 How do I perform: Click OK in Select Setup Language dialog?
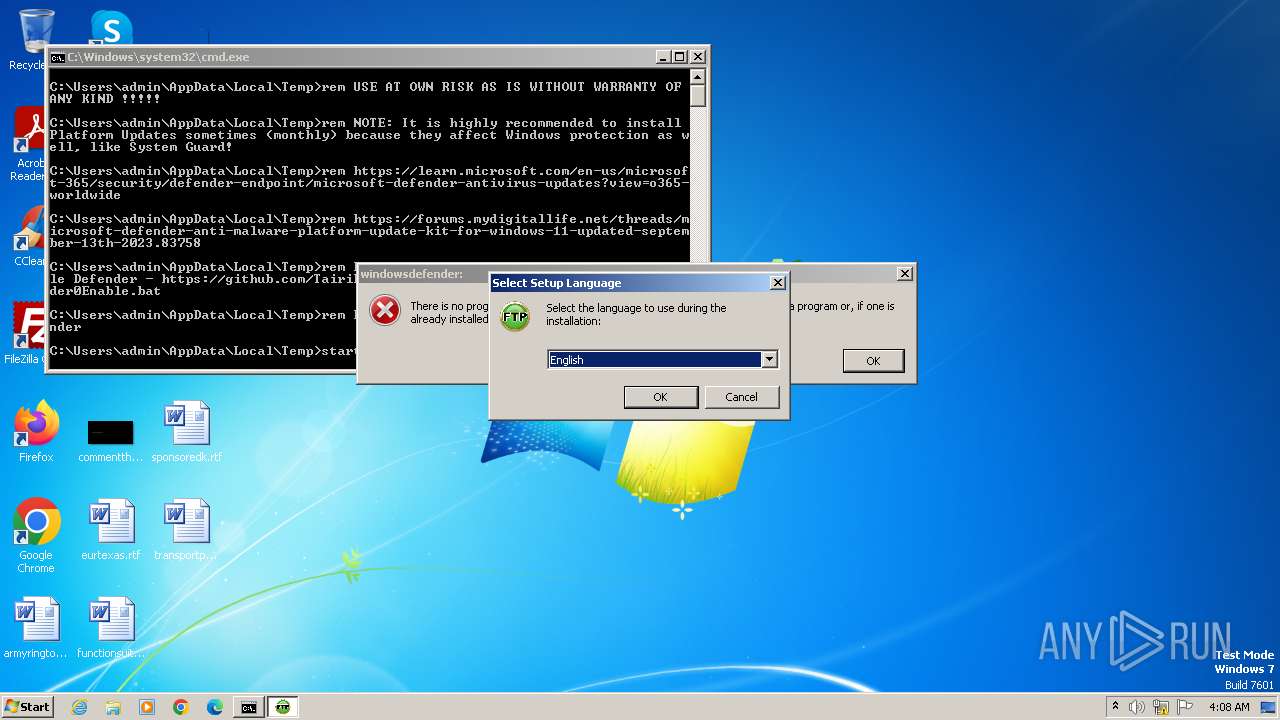coord(660,397)
